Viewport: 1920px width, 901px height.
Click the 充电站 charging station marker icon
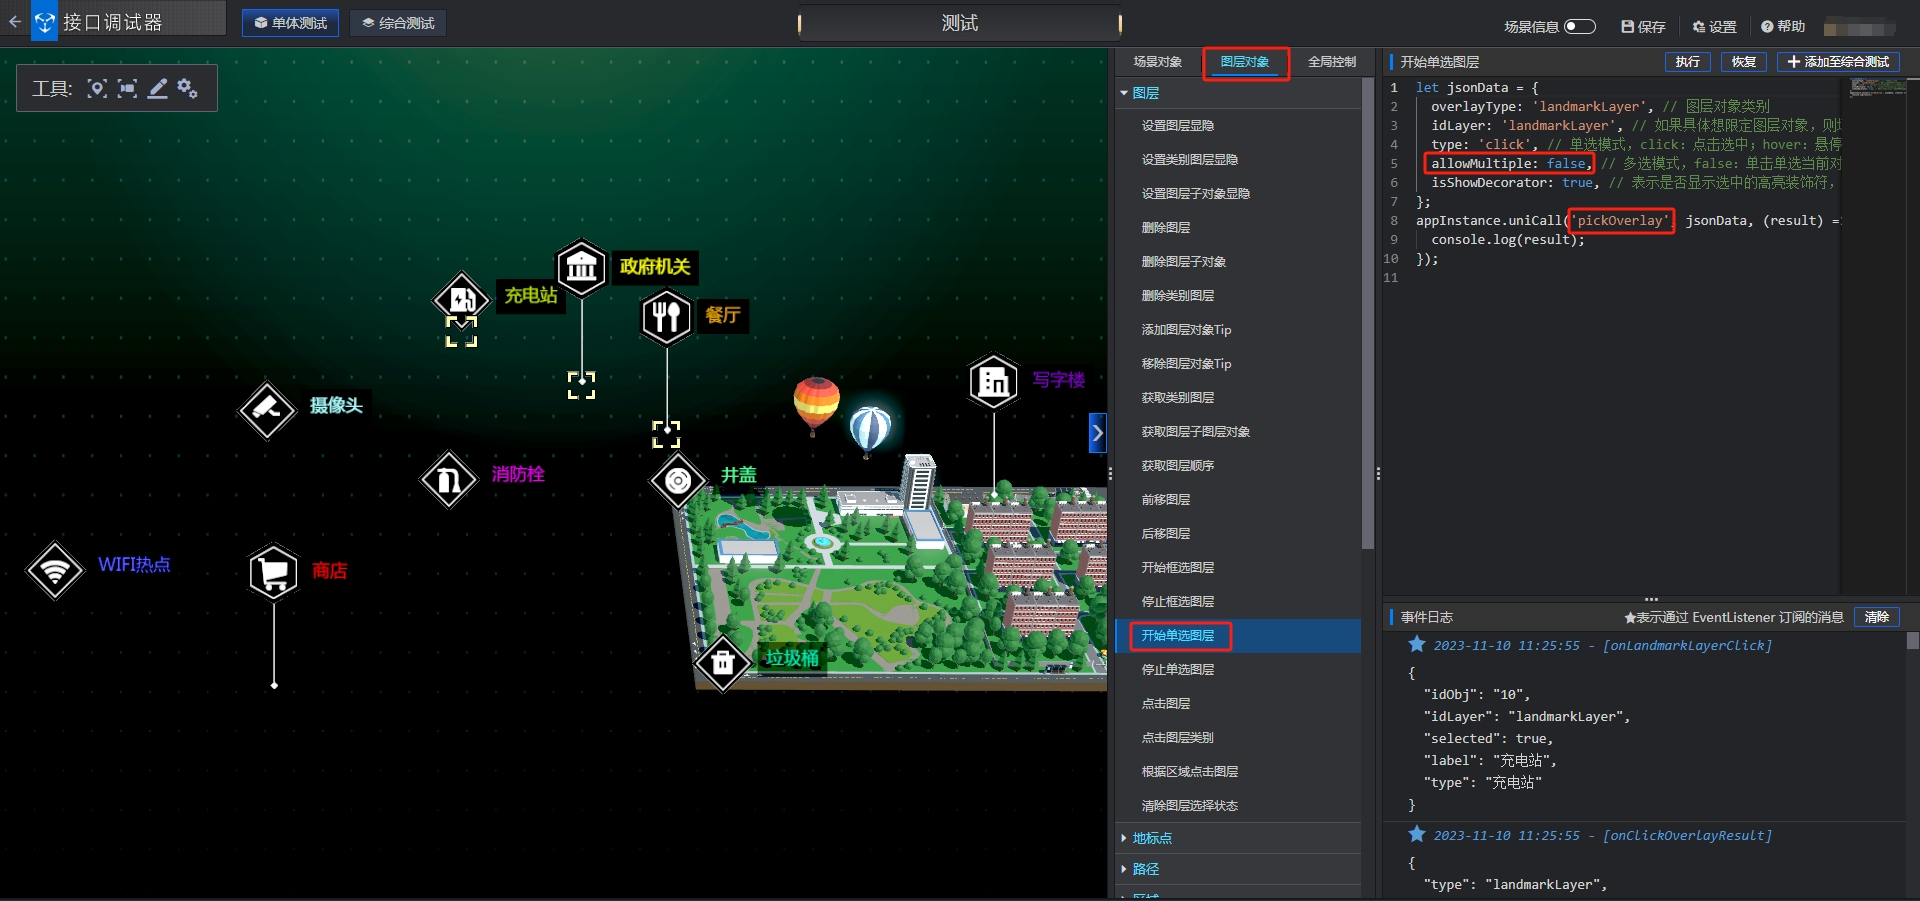coord(461,299)
